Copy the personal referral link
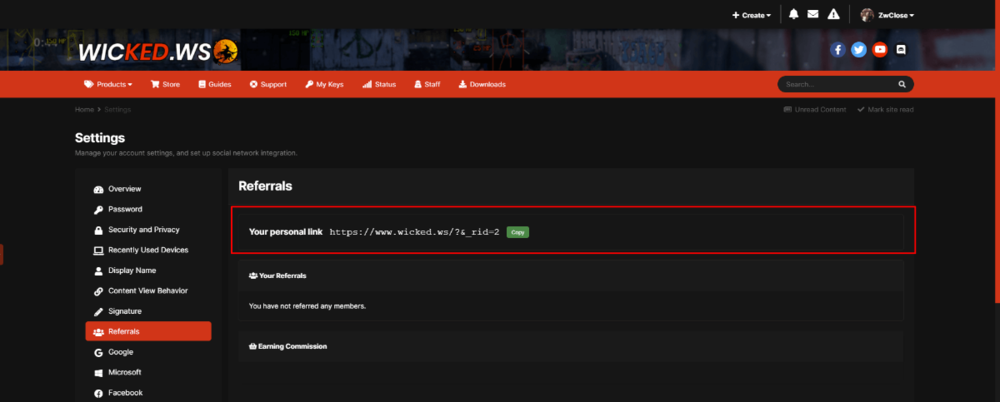 [517, 232]
